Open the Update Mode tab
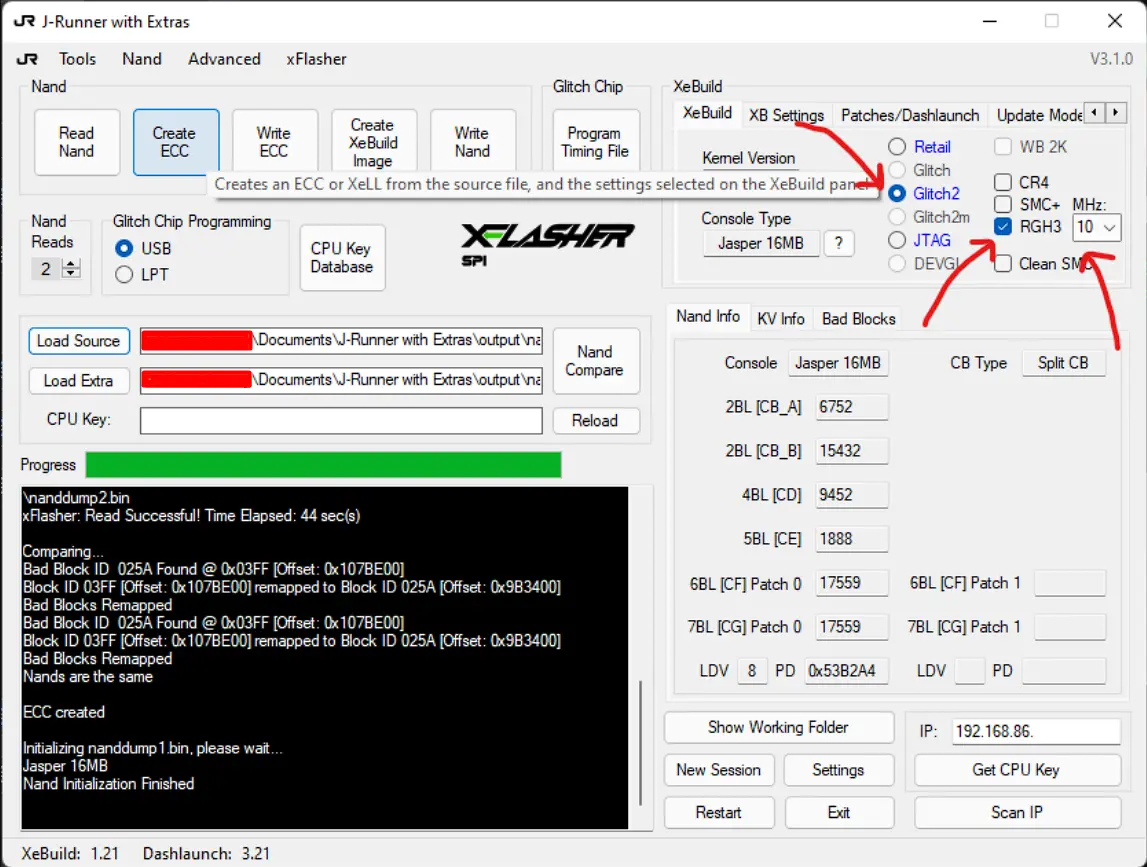 (x=1039, y=115)
